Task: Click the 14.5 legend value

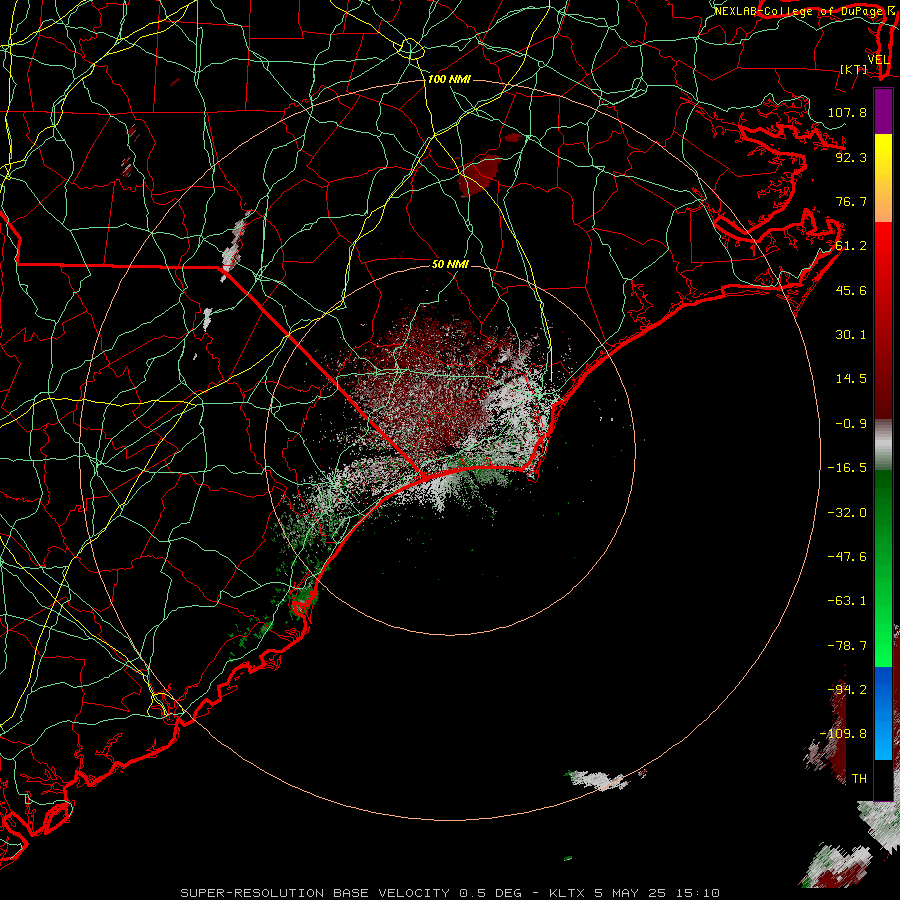Action: (851, 379)
